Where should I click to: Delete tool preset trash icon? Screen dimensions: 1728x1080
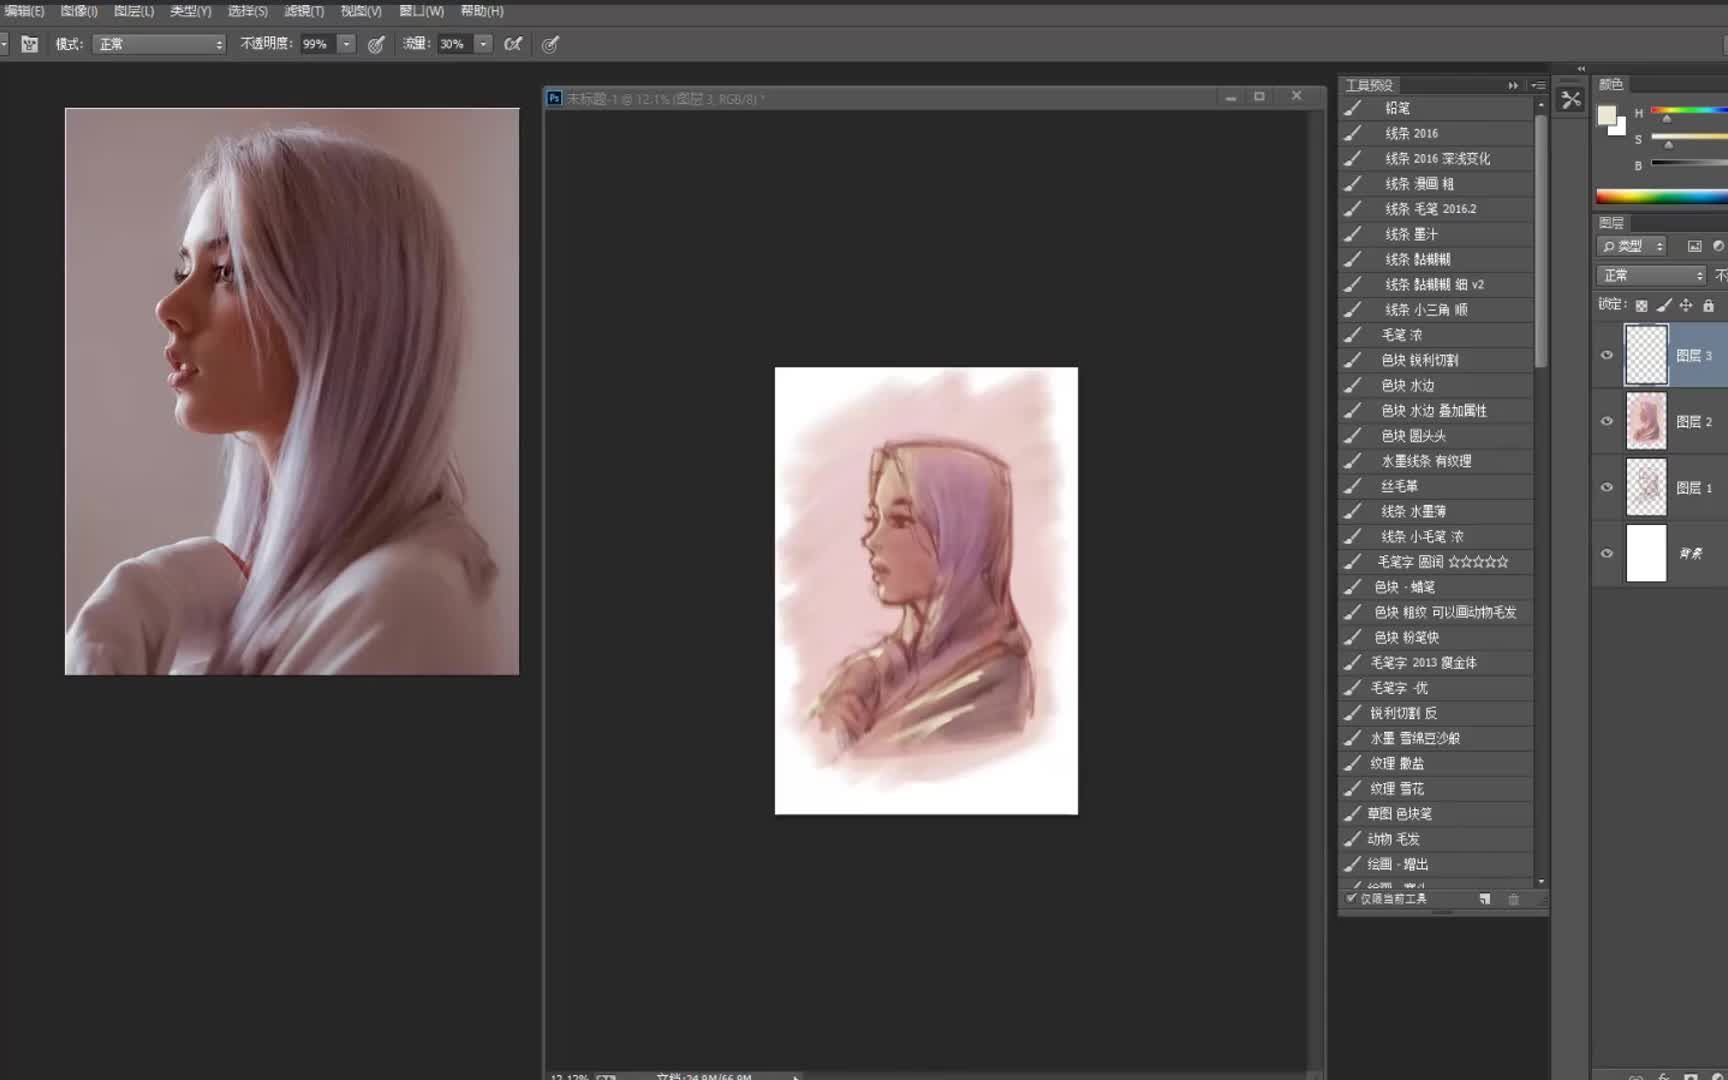pyautogui.click(x=1513, y=899)
